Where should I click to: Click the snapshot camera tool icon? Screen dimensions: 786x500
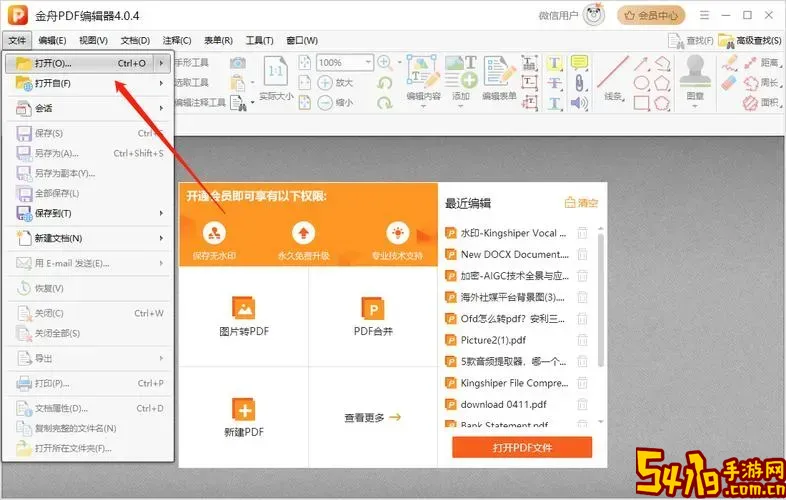[238, 63]
